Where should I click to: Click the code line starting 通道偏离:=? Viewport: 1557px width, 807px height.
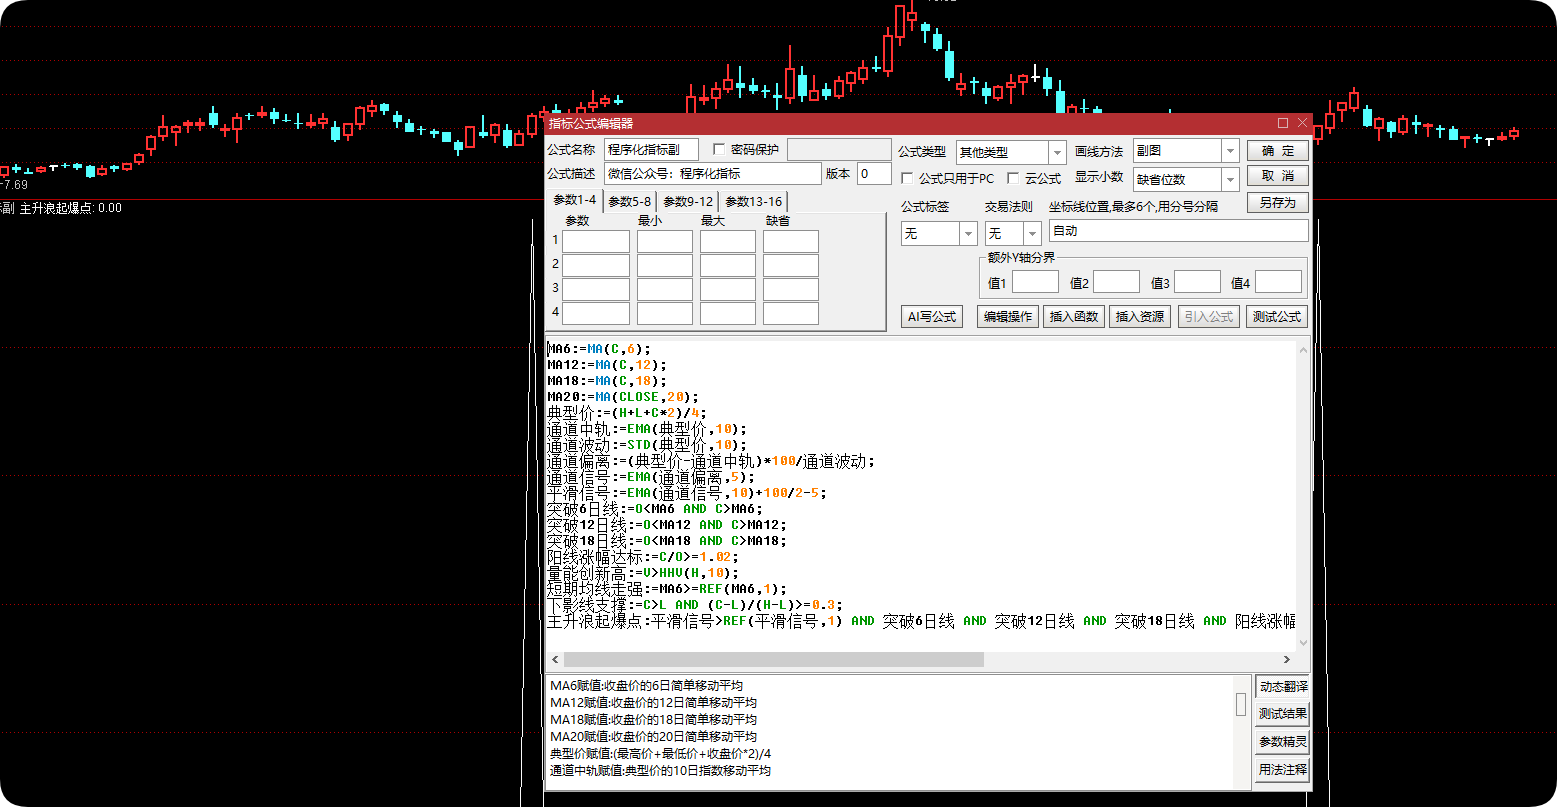[710, 461]
